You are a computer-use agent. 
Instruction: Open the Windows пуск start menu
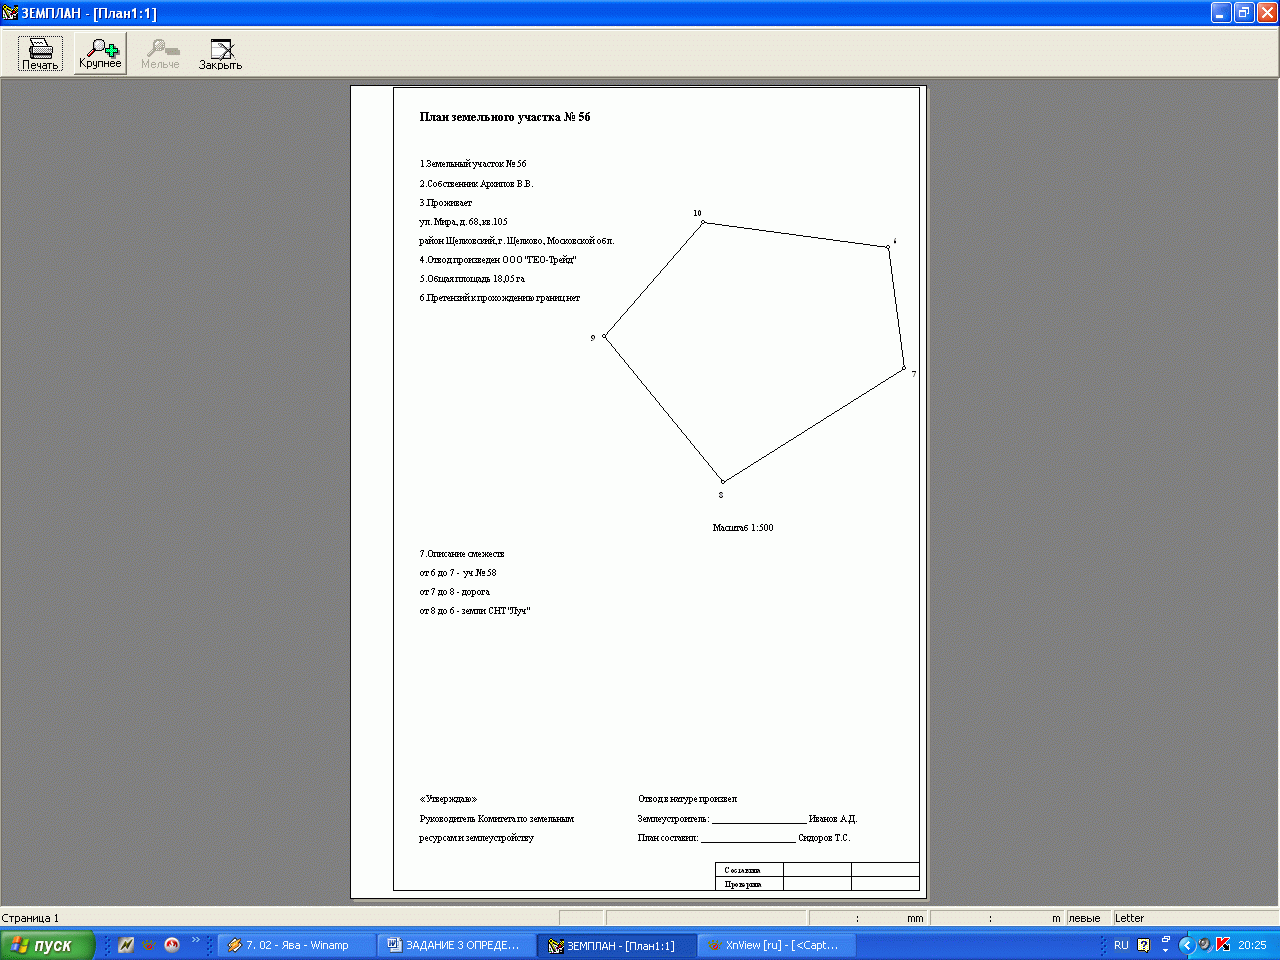47,945
